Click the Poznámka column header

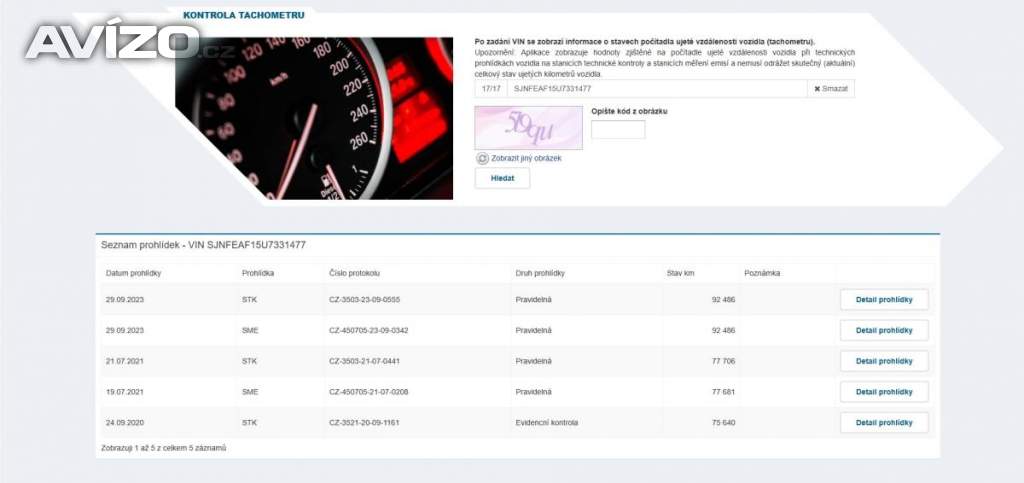click(x=761, y=273)
